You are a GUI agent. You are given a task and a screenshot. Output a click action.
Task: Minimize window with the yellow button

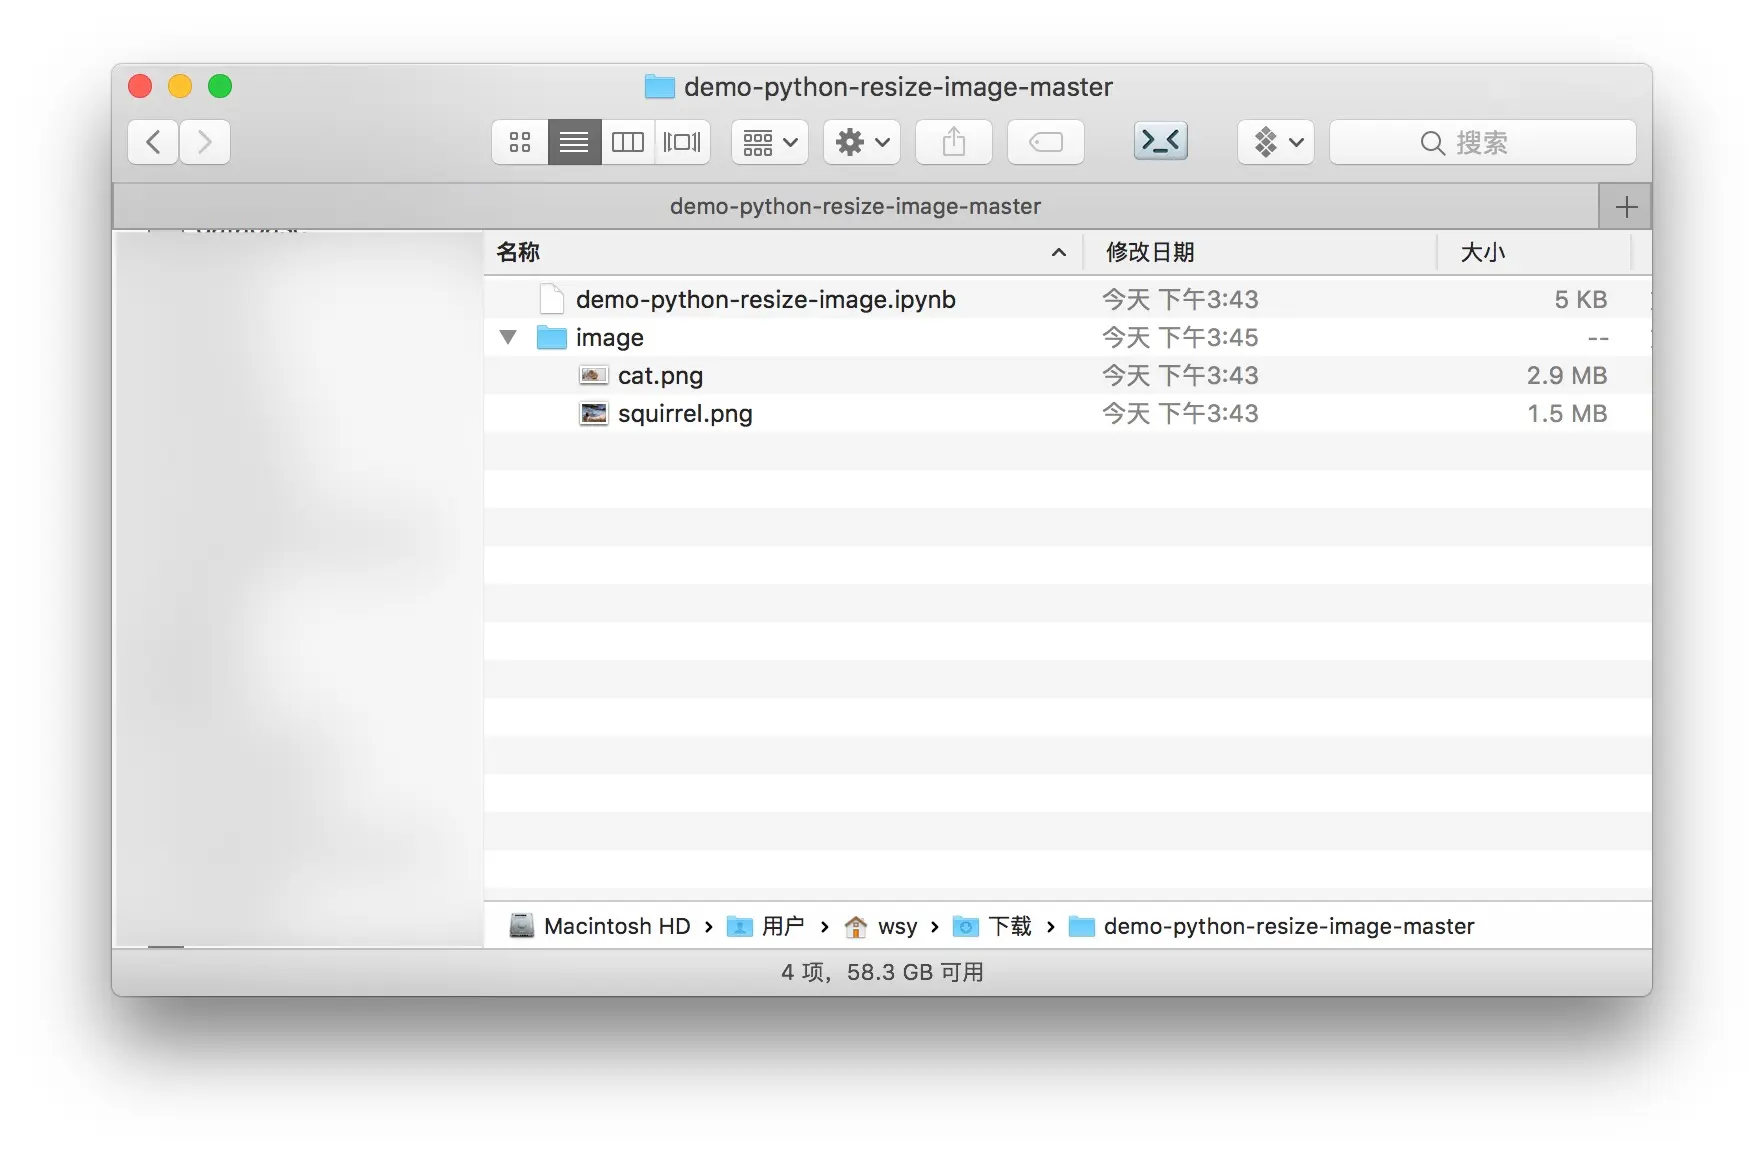coord(180,86)
